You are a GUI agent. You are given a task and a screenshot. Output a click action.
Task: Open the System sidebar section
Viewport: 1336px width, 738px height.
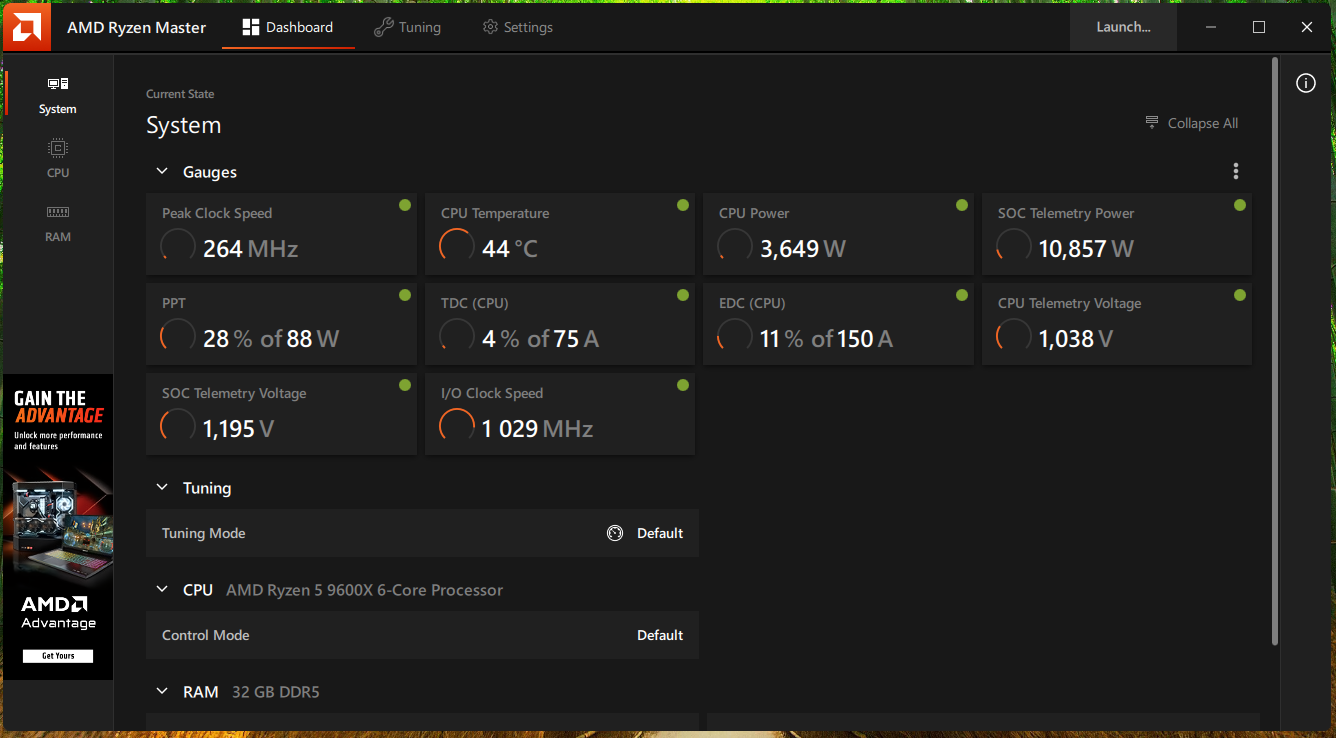(58, 95)
